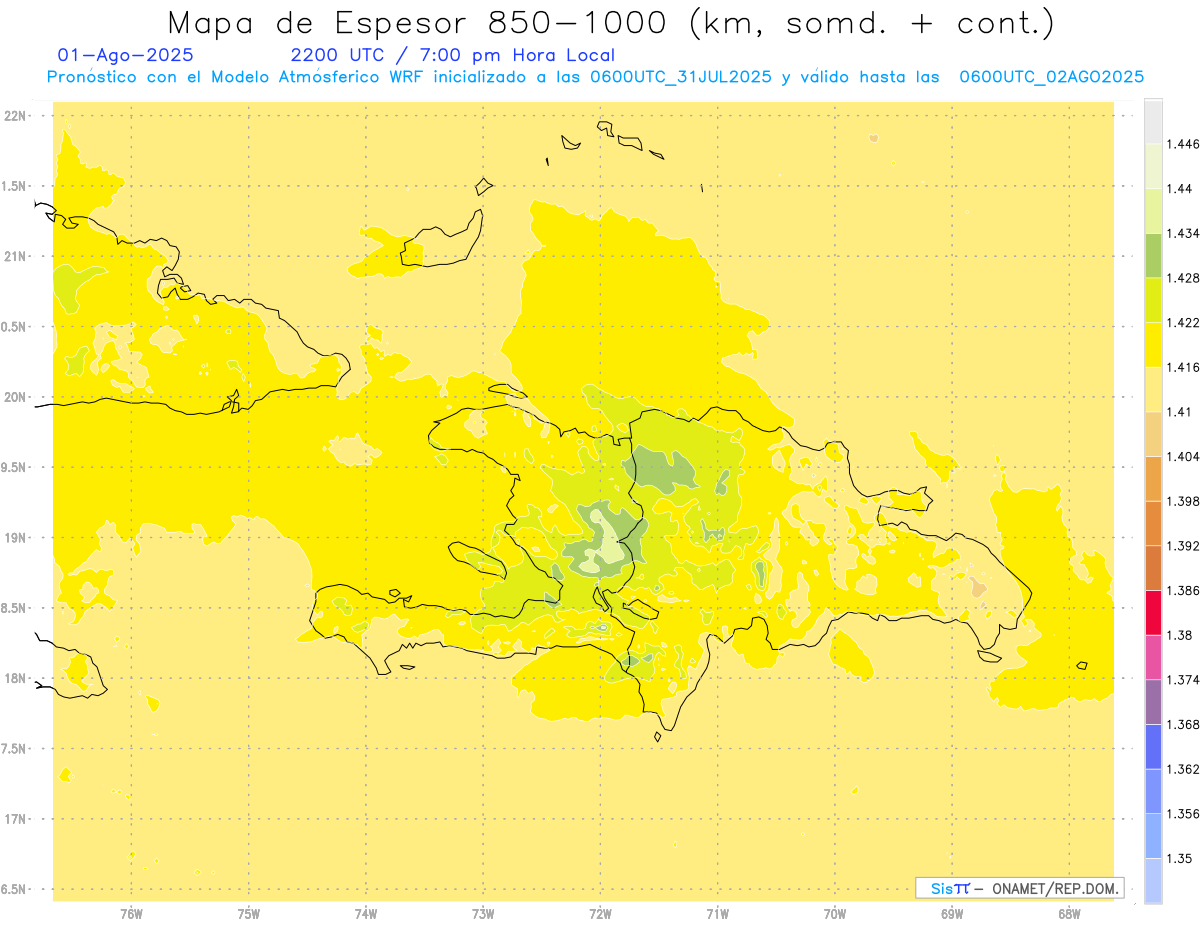Select the bright yellow swatch between 1.416 and 1.422
Screen dimensions: 1200x927
1153,345
